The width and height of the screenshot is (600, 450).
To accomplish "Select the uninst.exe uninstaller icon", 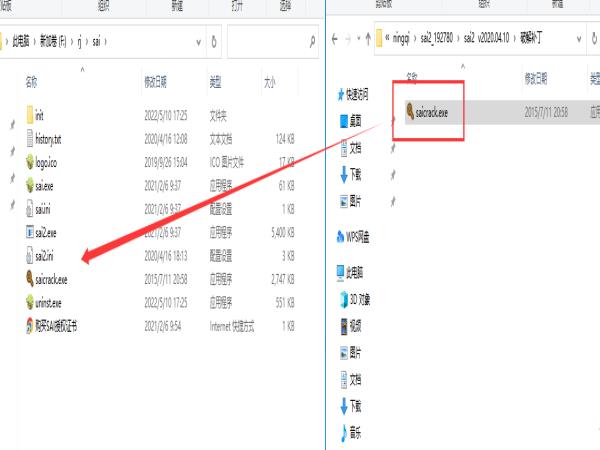I will pyautogui.click(x=30, y=303).
